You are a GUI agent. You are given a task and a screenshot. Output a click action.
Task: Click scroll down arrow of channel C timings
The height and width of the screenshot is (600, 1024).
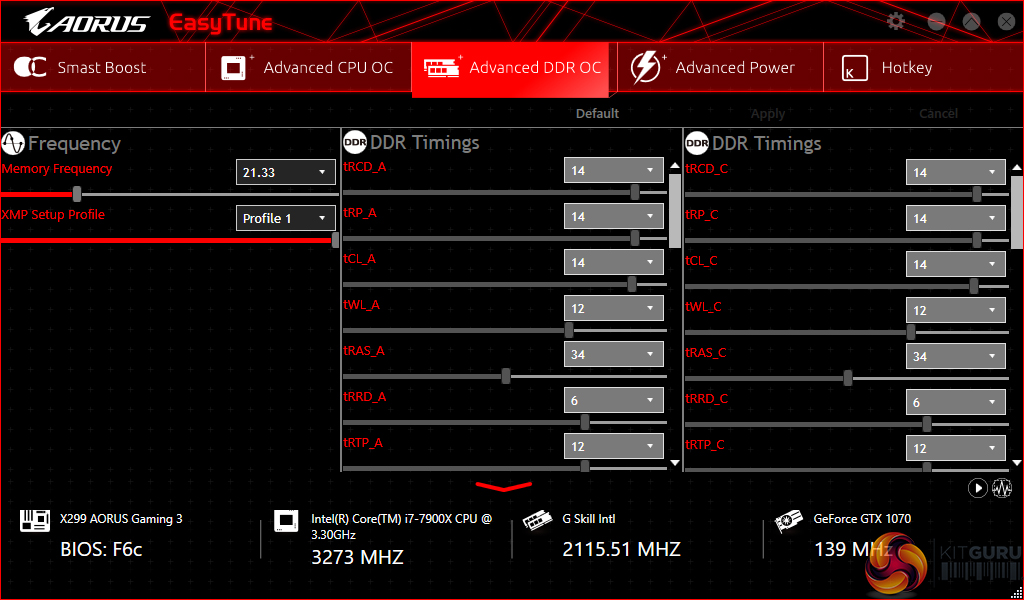click(x=1017, y=463)
